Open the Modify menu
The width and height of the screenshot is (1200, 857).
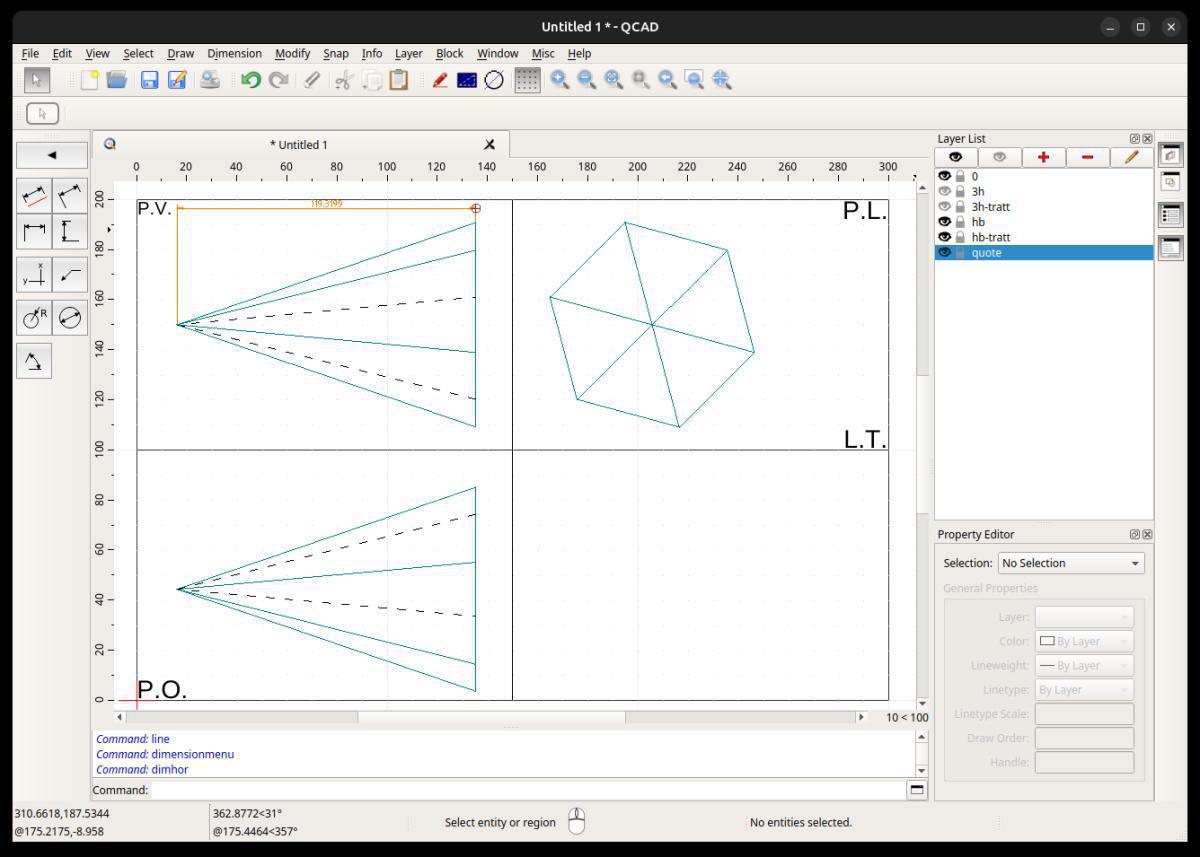pyautogui.click(x=292, y=53)
